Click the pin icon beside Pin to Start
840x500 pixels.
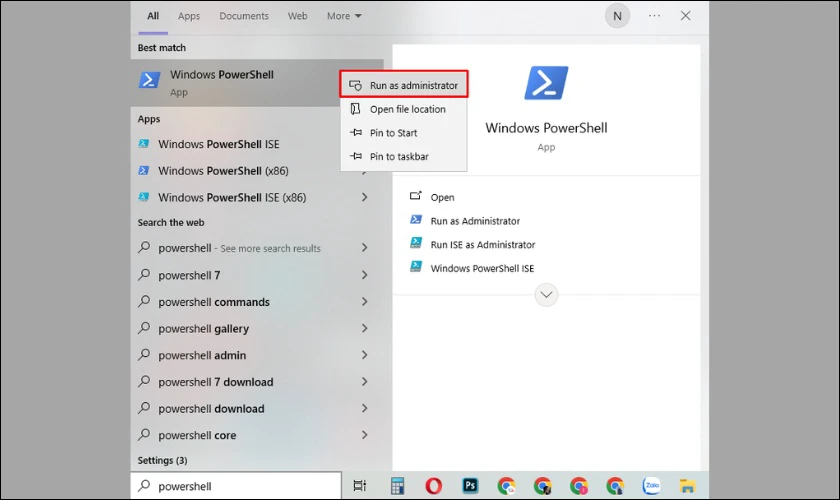click(x=356, y=132)
